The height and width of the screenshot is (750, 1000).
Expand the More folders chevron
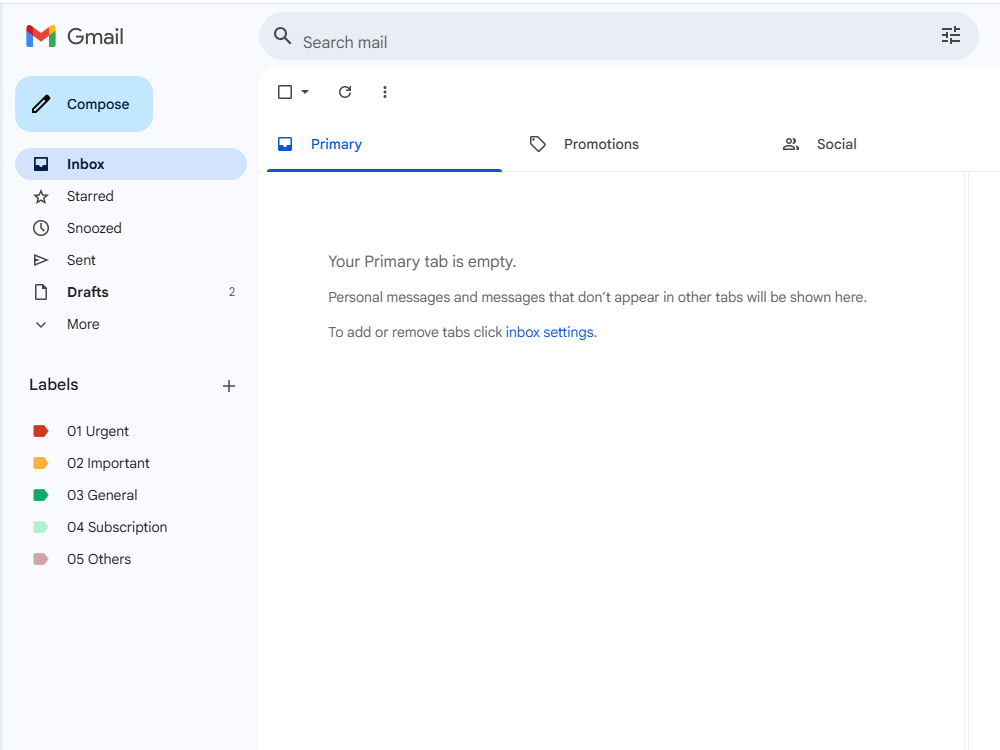41,325
